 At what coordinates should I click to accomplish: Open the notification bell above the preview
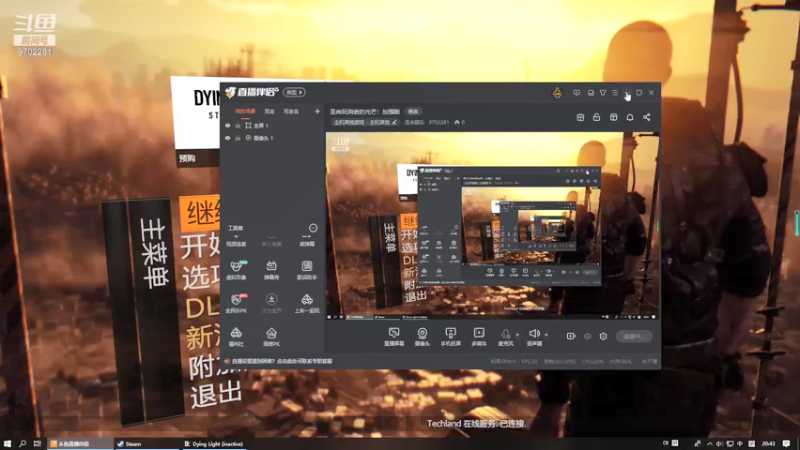[630, 117]
